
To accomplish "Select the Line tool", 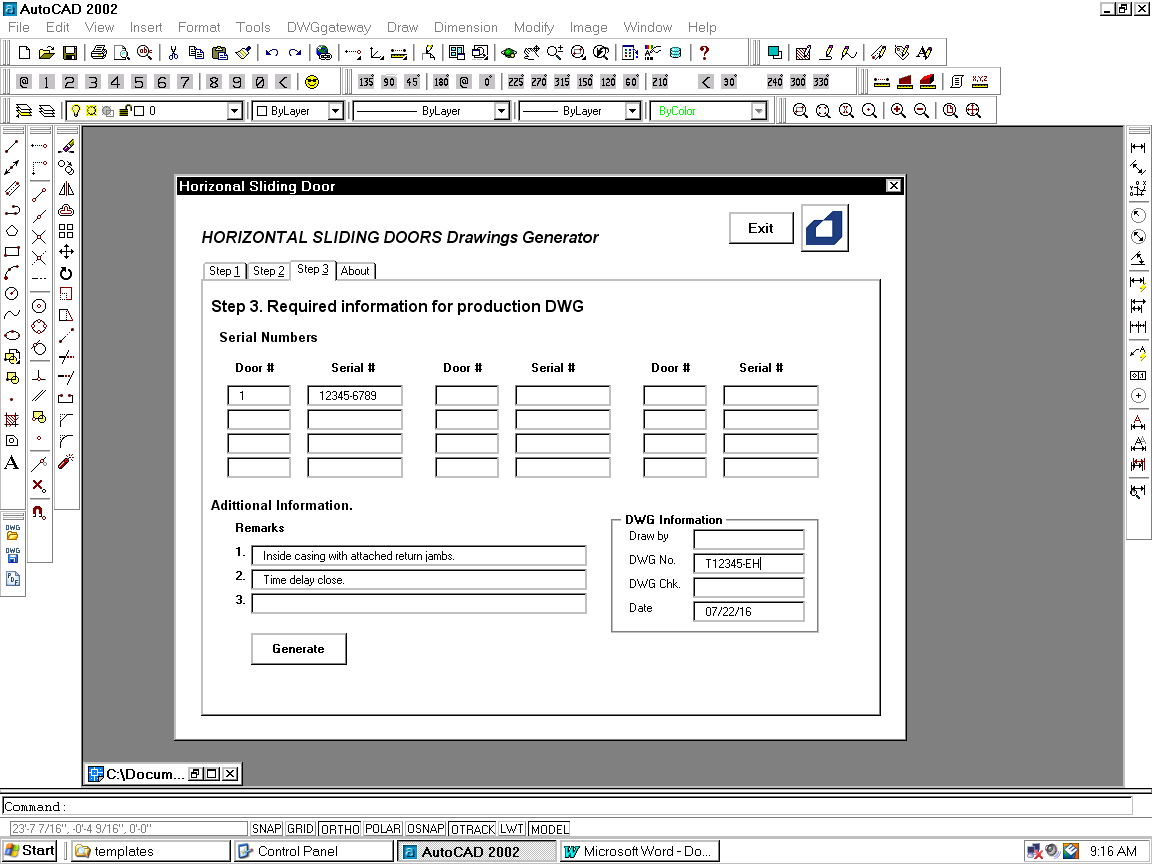I will [x=13, y=146].
